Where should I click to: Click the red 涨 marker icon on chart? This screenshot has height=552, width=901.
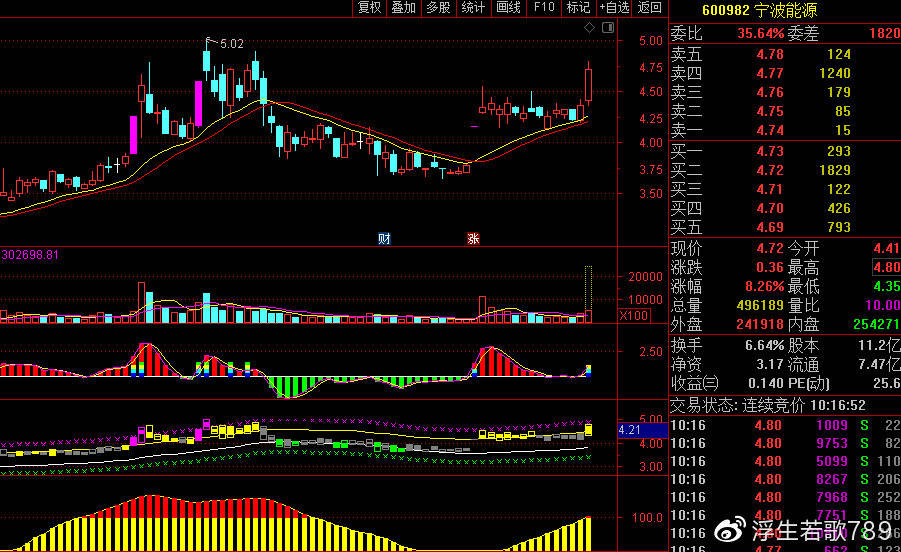click(472, 238)
